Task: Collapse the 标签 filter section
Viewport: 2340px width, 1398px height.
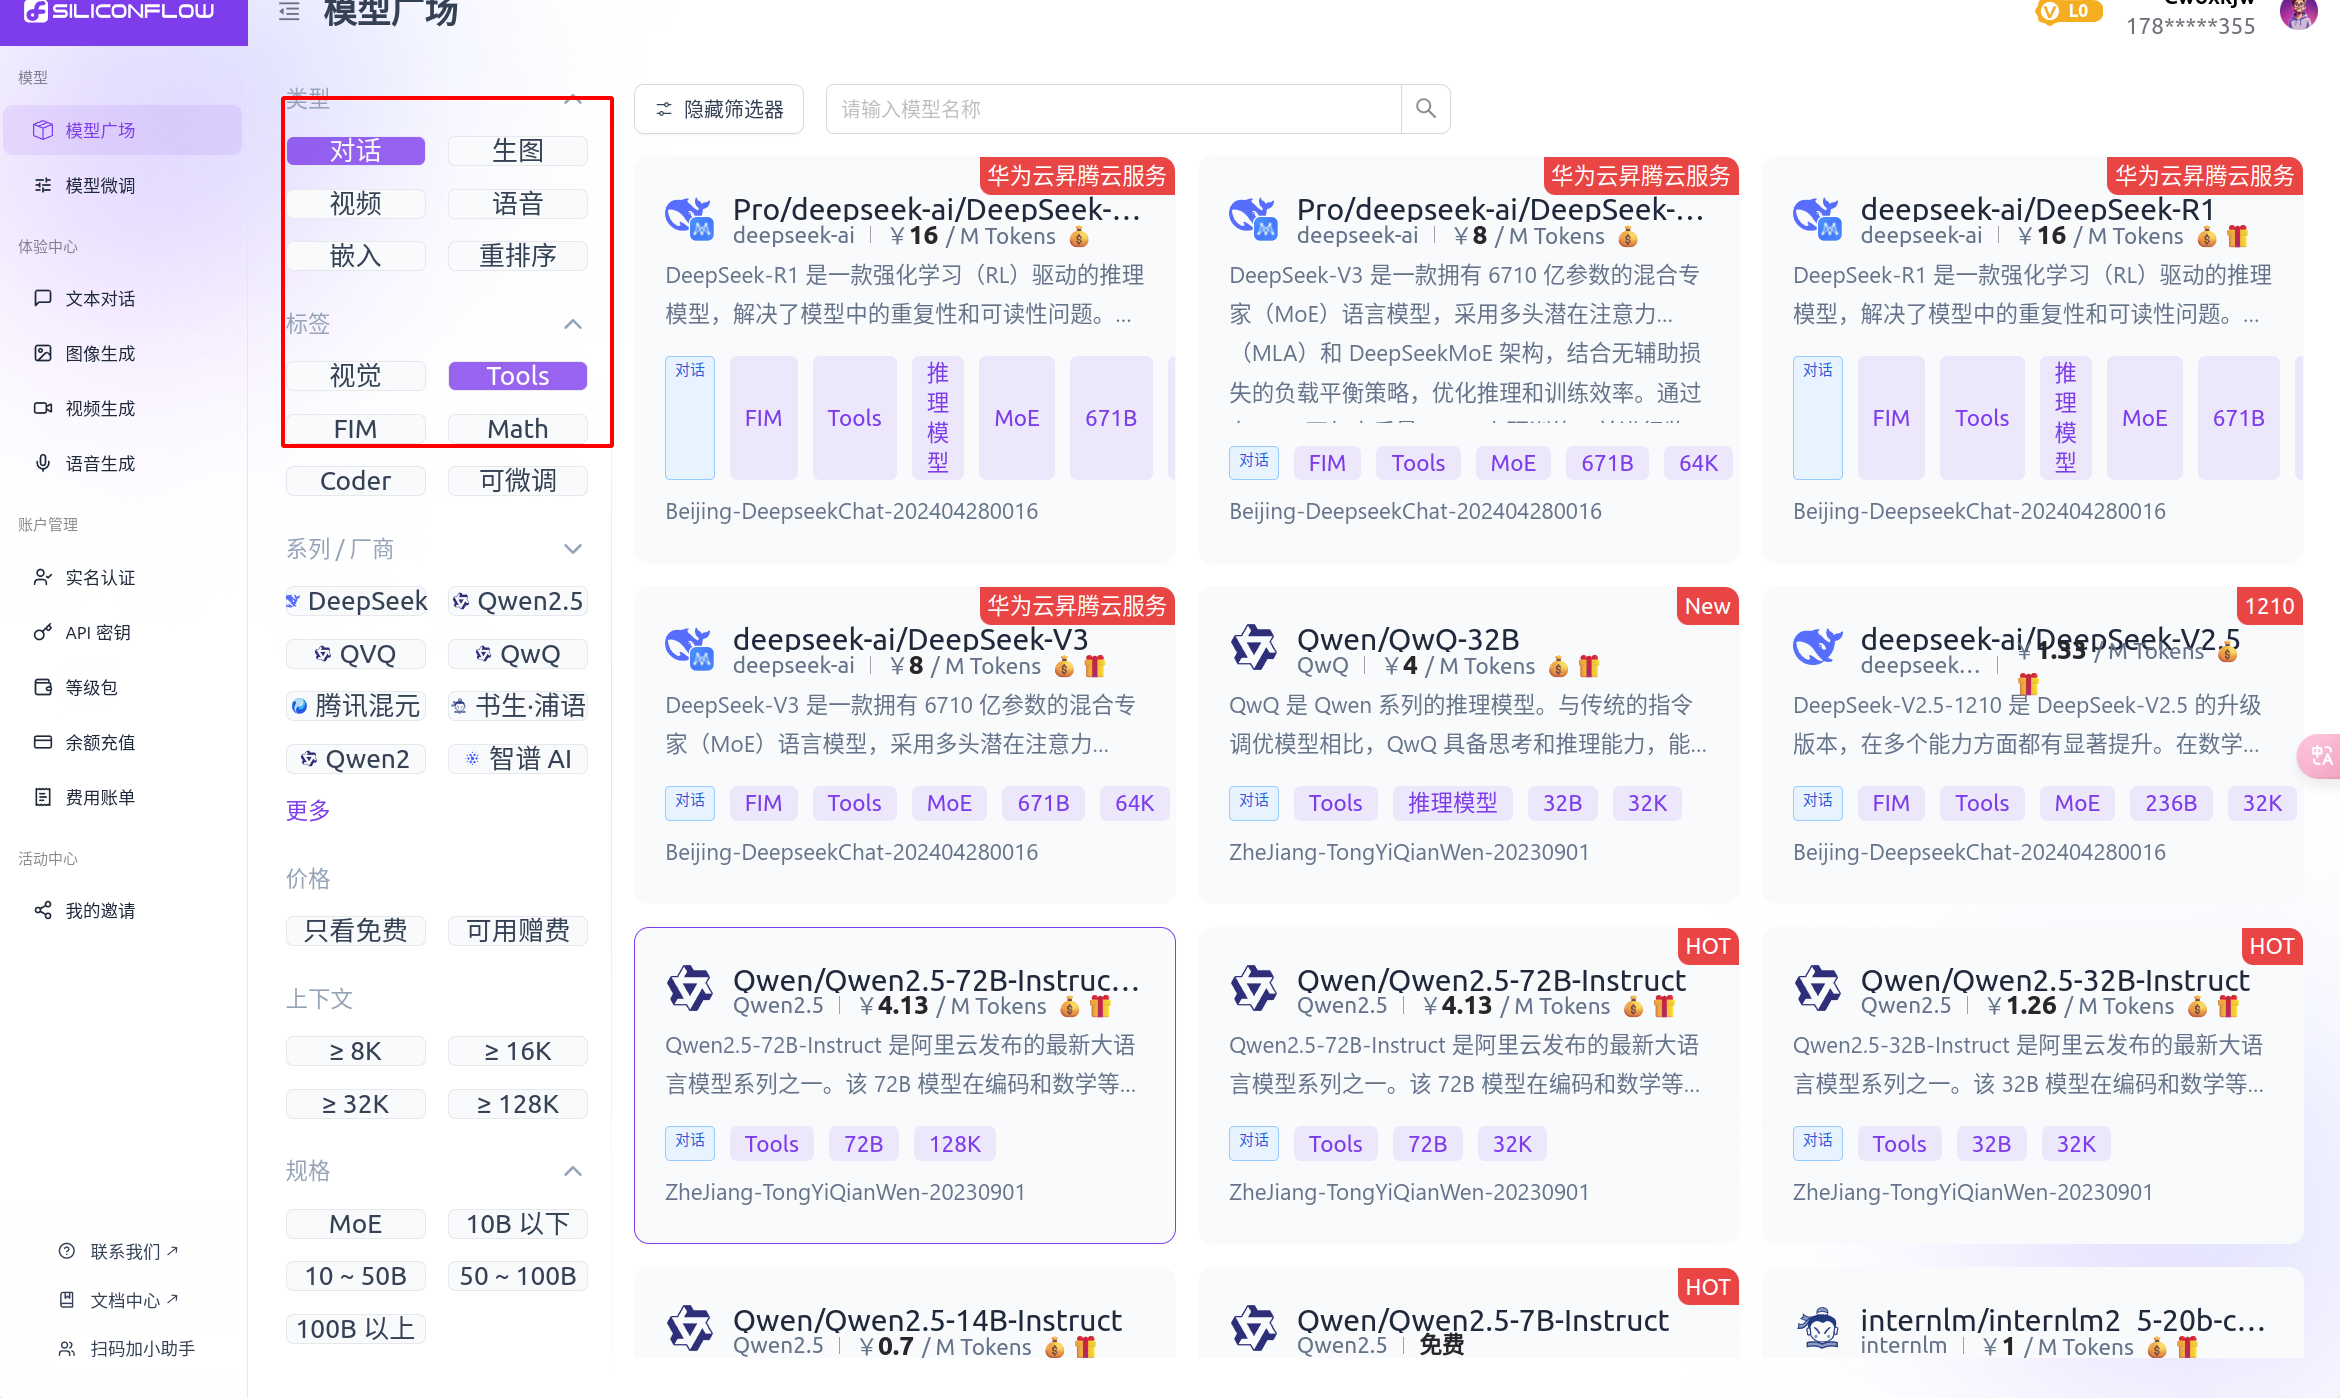Action: click(x=573, y=324)
